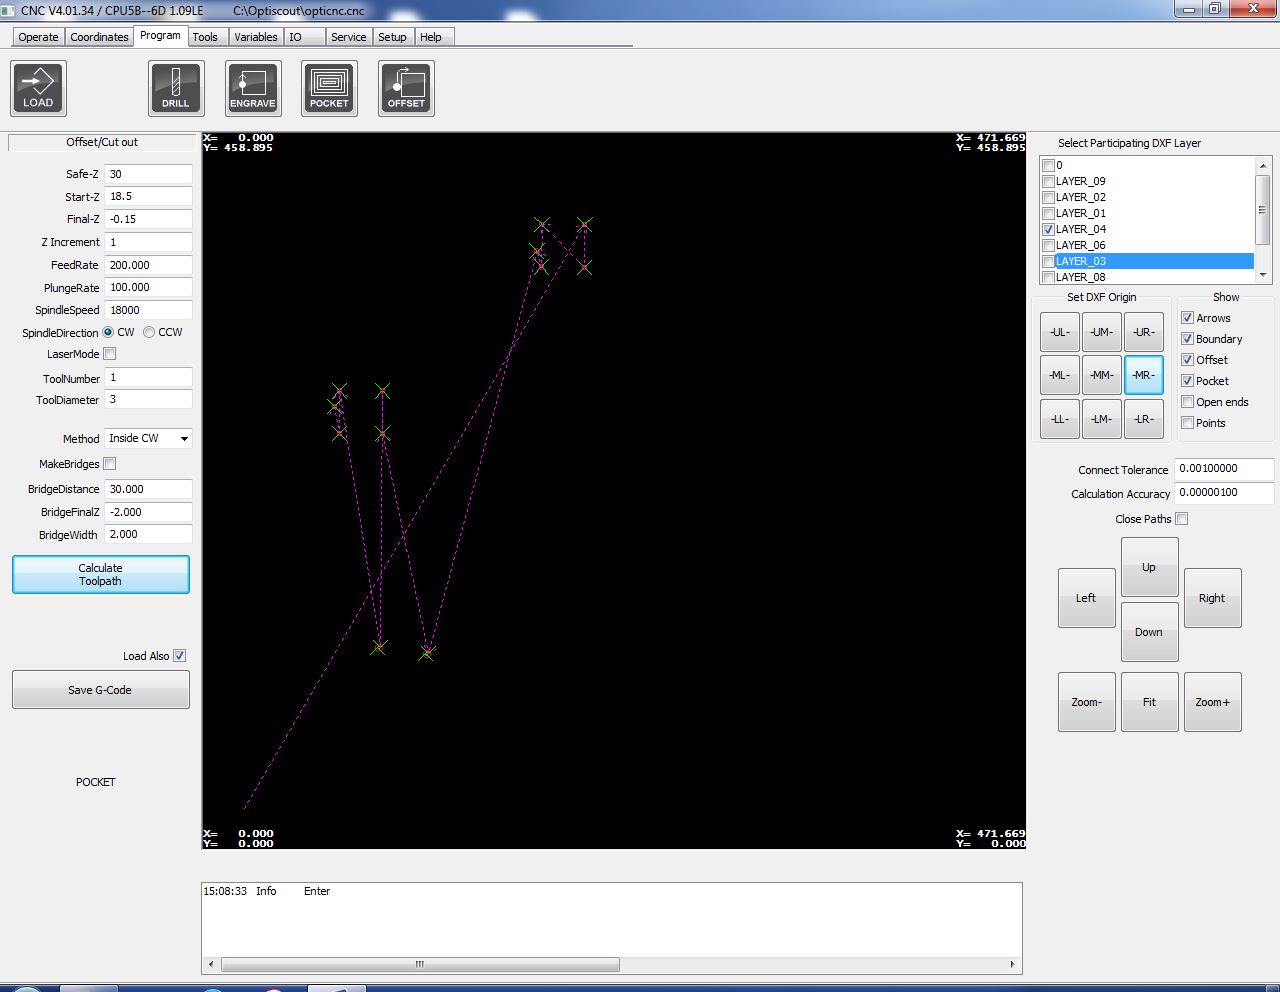This screenshot has width=1280, height=992.
Task: Click the SpindleSpeed input field
Action: tap(149, 310)
